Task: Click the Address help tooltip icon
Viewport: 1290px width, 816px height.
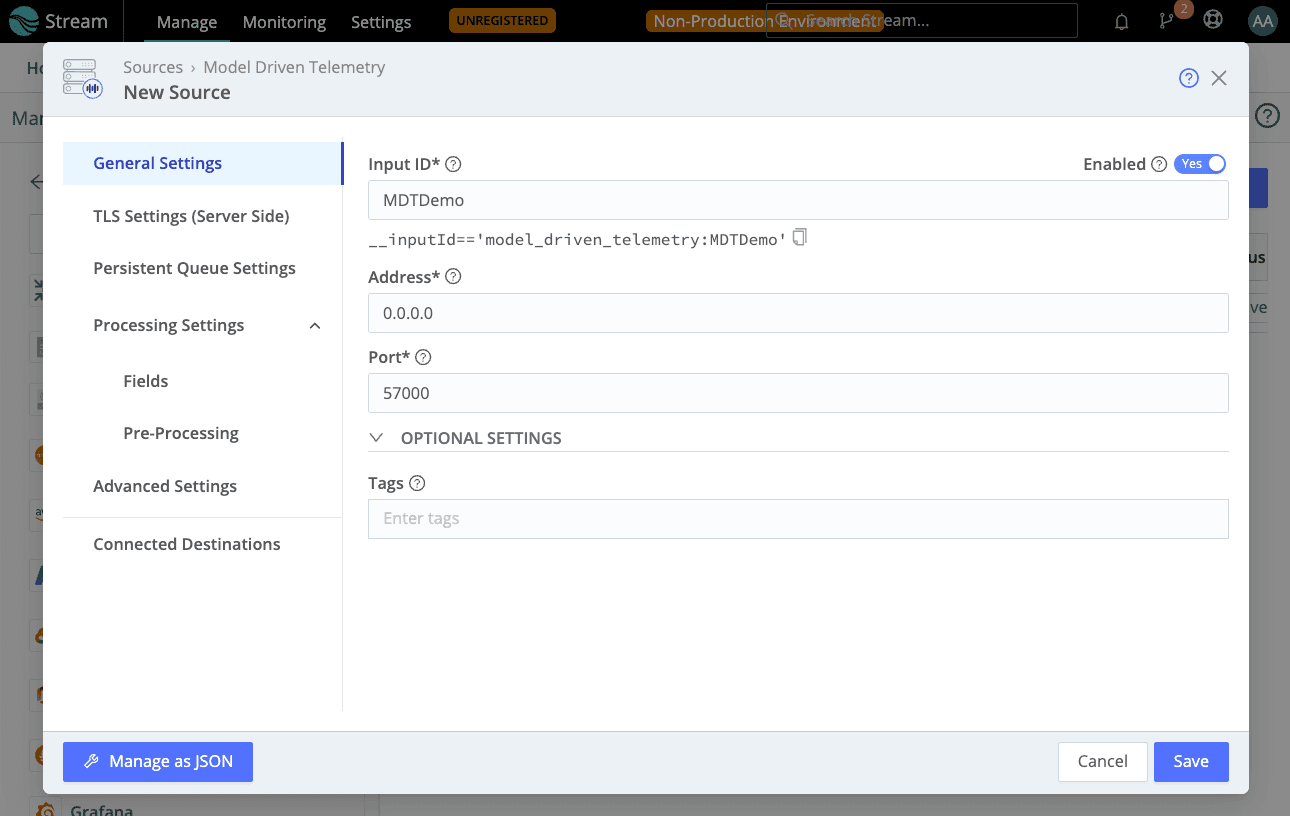Action: coord(453,277)
